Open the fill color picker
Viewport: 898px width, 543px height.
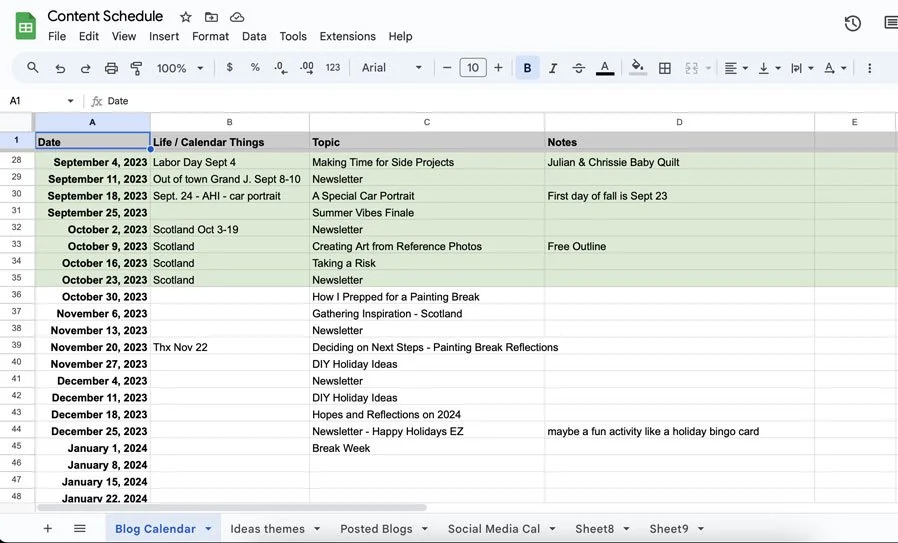tap(637, 68)
